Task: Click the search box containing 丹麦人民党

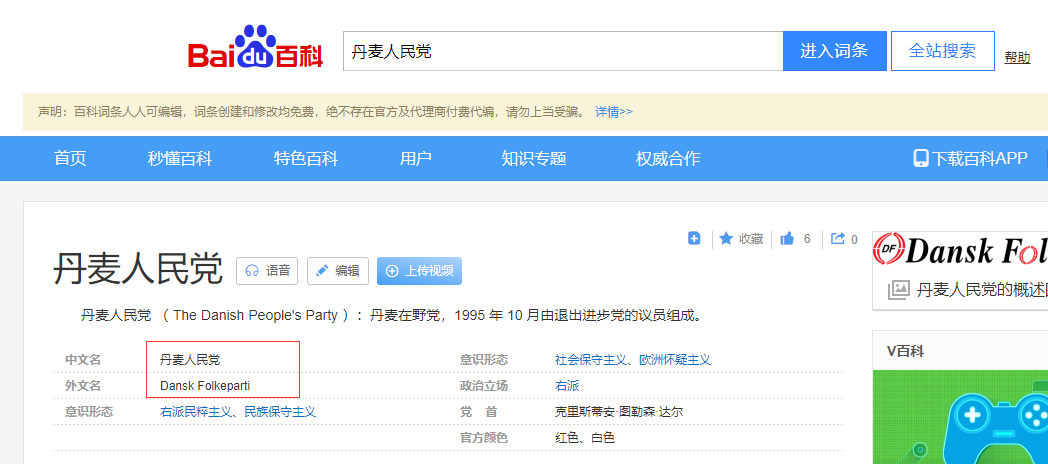Action: coord(563,51)
